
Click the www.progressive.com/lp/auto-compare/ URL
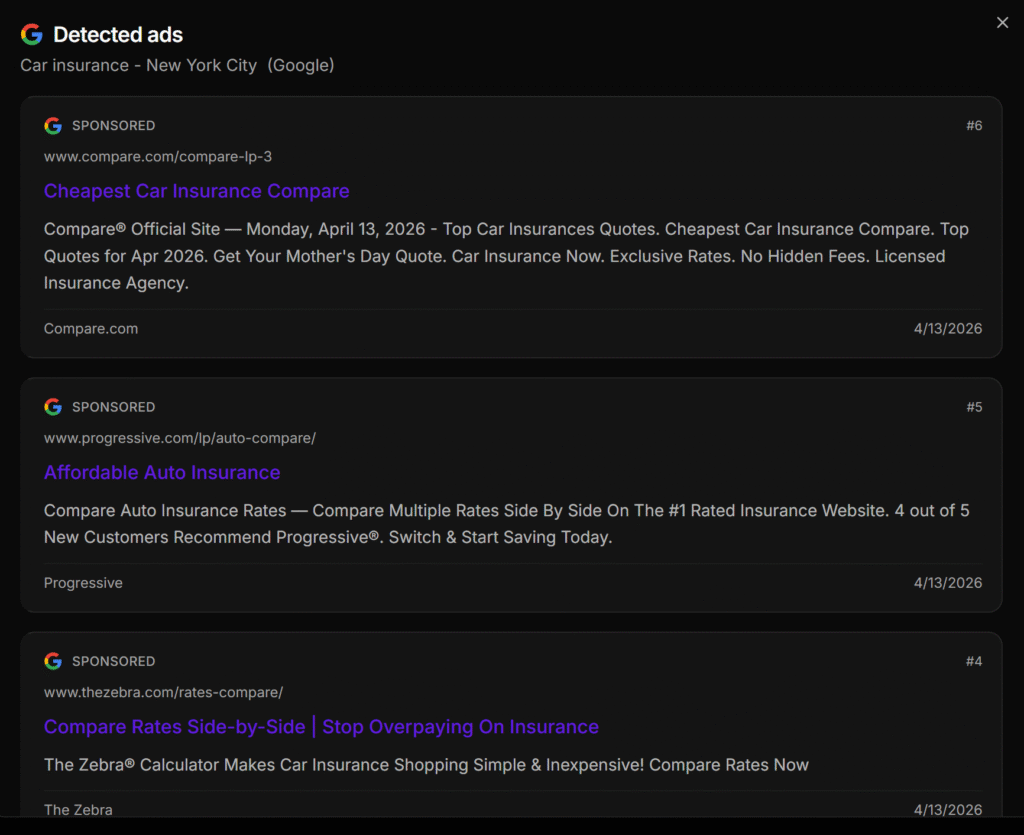pyautogui.click(x=180, y=438)
